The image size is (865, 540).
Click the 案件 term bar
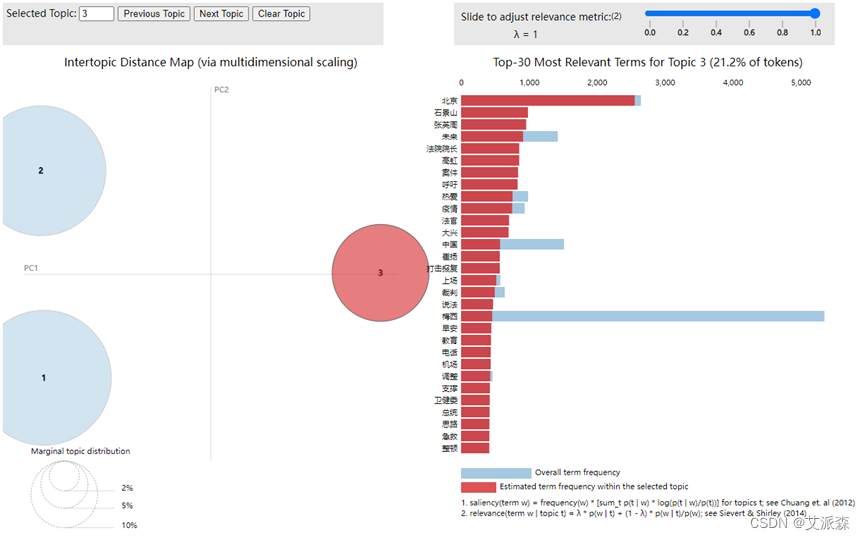489,173
